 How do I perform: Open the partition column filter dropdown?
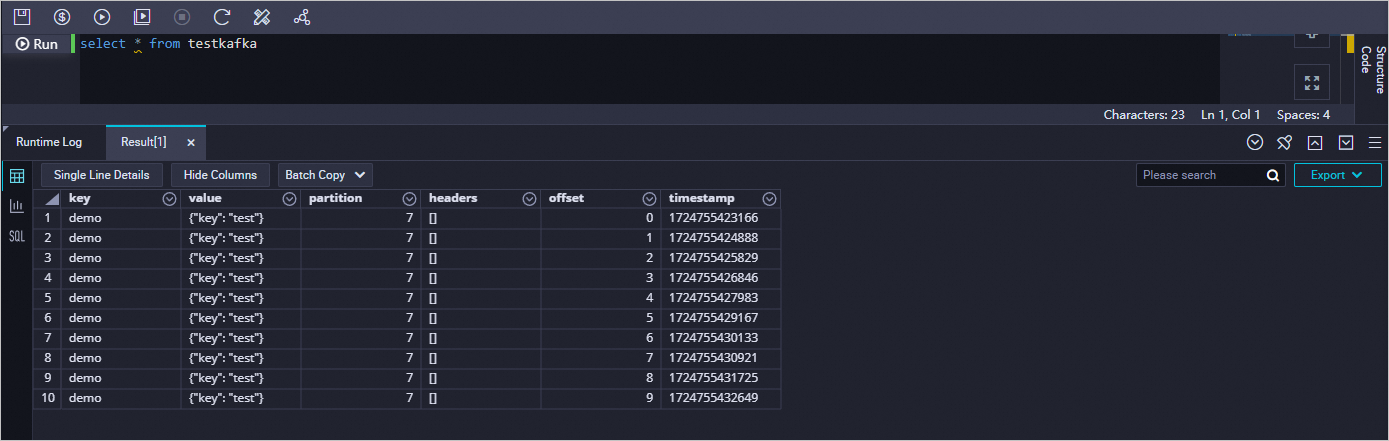(409, 198)
